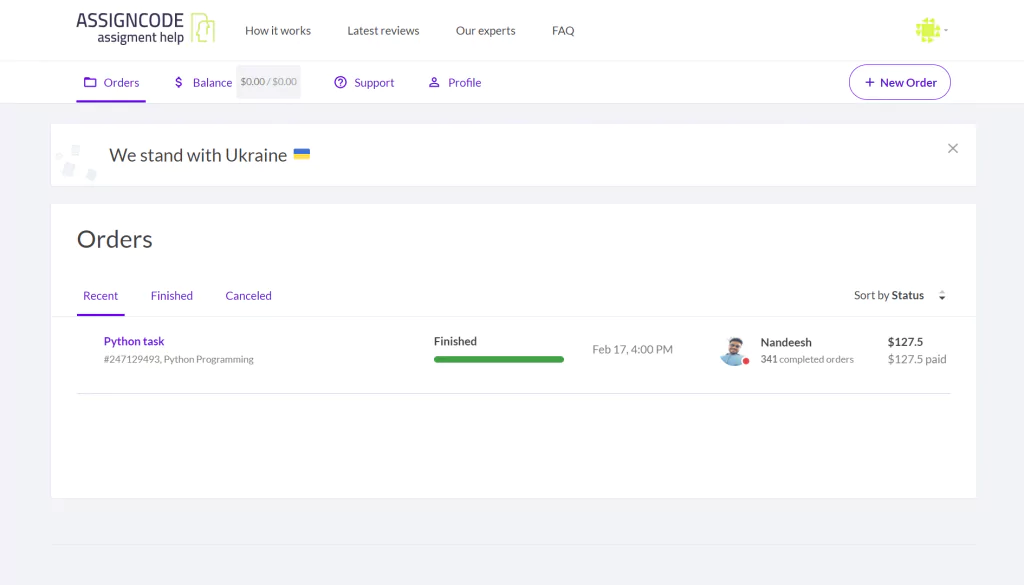
Task: Click the $0.00 / $0.00 balance badge
Action: [268, 82]
